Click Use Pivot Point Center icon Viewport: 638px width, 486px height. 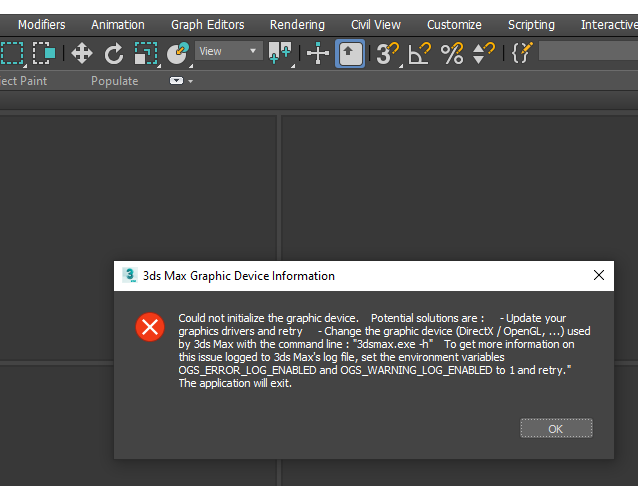pyautogui.click(x=280, y=53)
